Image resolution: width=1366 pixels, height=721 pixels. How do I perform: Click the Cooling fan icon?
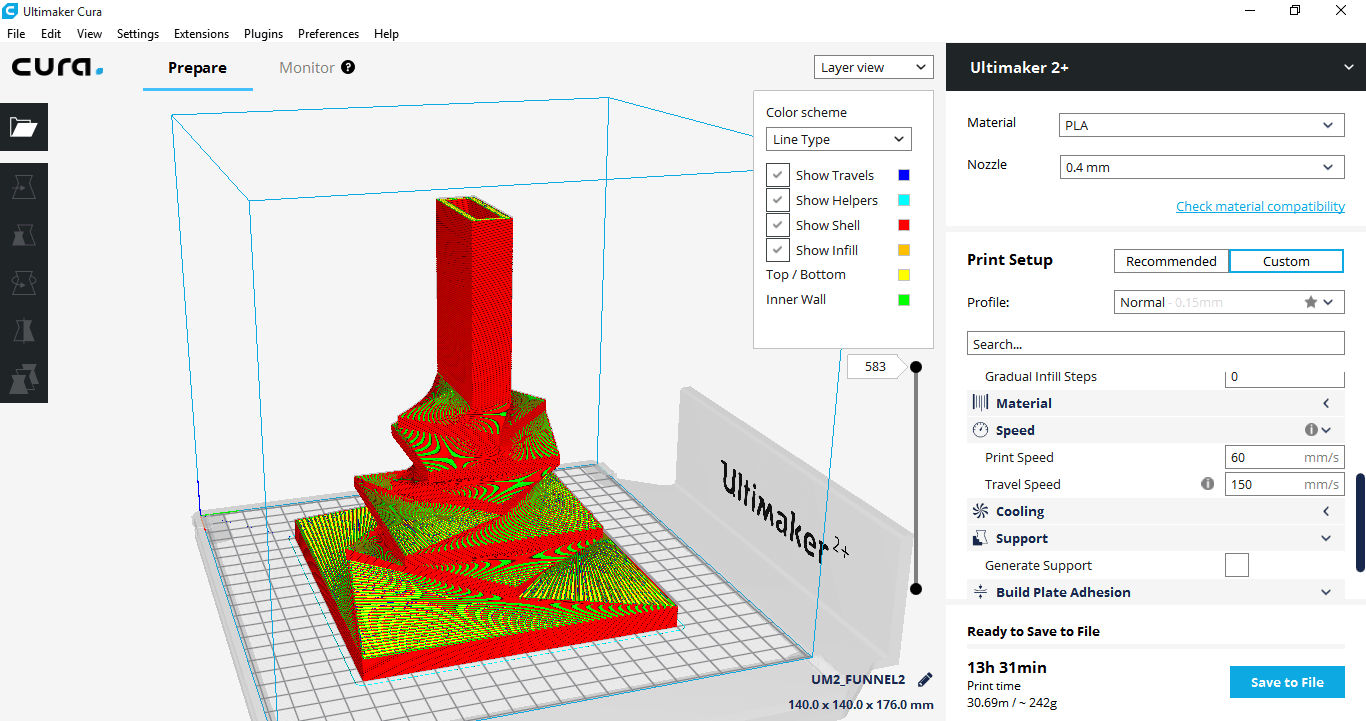pos(980,511)
